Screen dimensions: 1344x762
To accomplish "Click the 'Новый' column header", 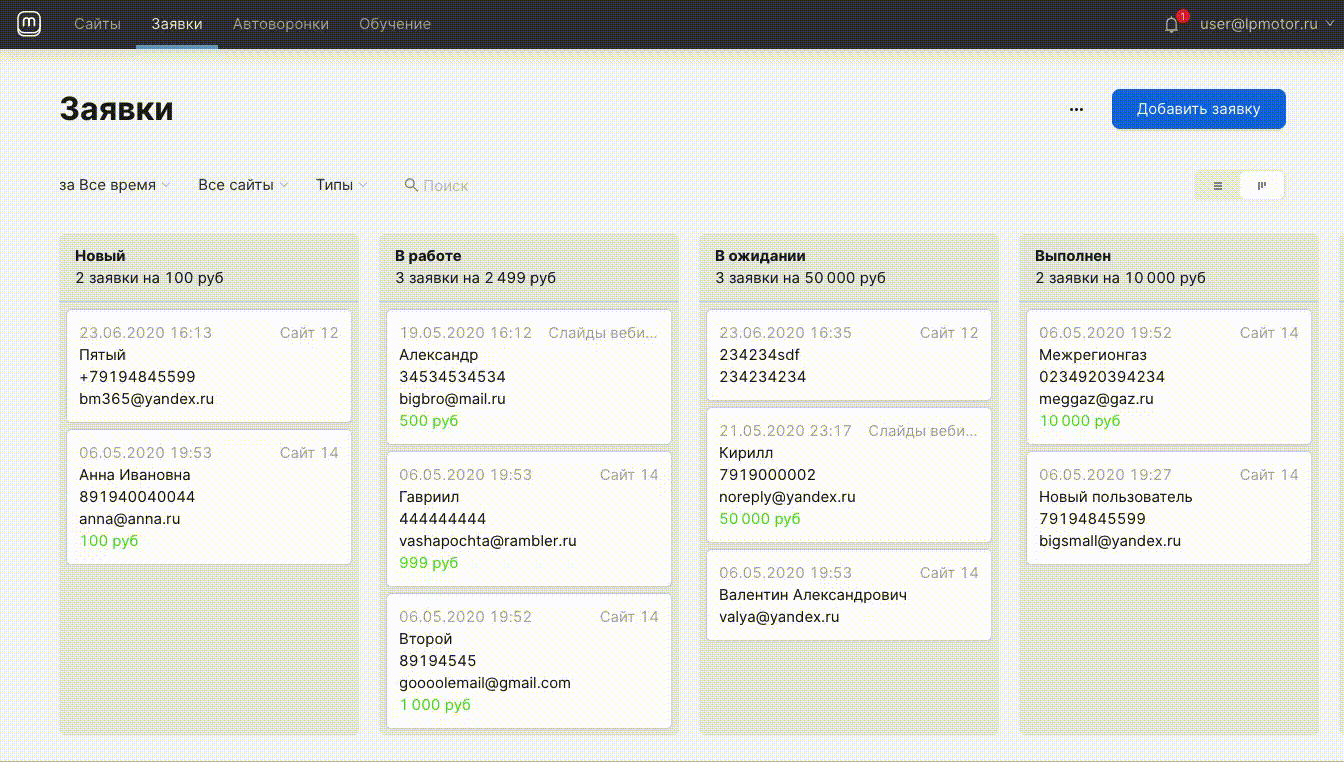I will [x=100, y=256].
